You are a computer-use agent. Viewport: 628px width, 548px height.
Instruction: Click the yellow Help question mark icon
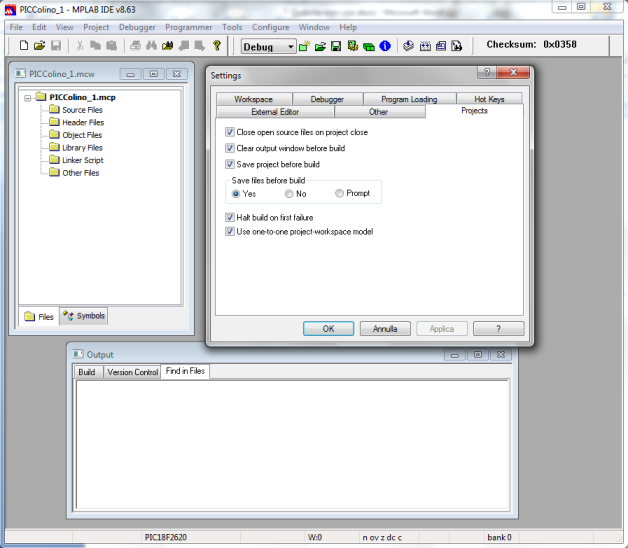pos(217,46)
